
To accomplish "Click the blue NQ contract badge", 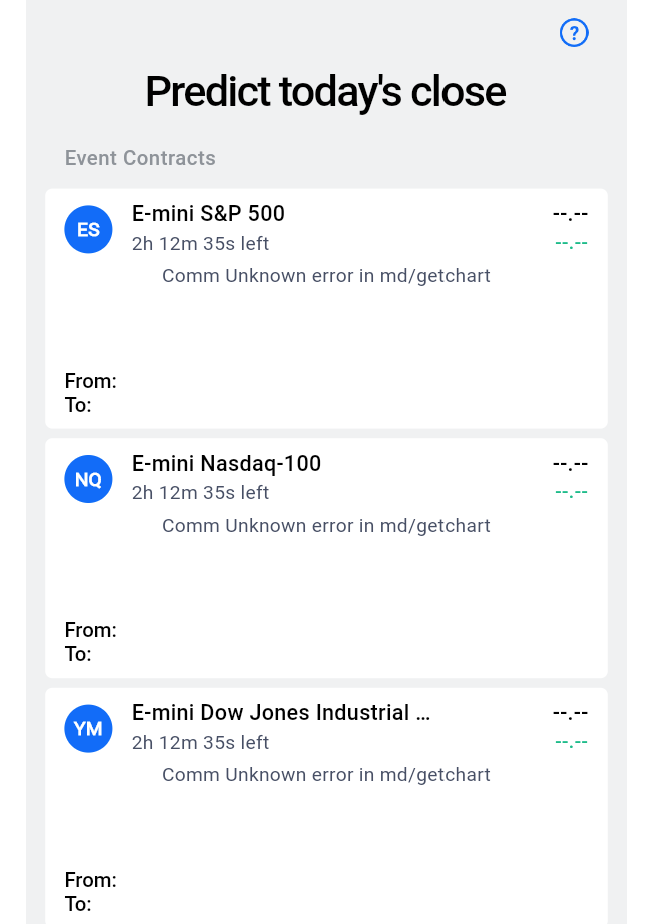I will (x=88, y=479).
